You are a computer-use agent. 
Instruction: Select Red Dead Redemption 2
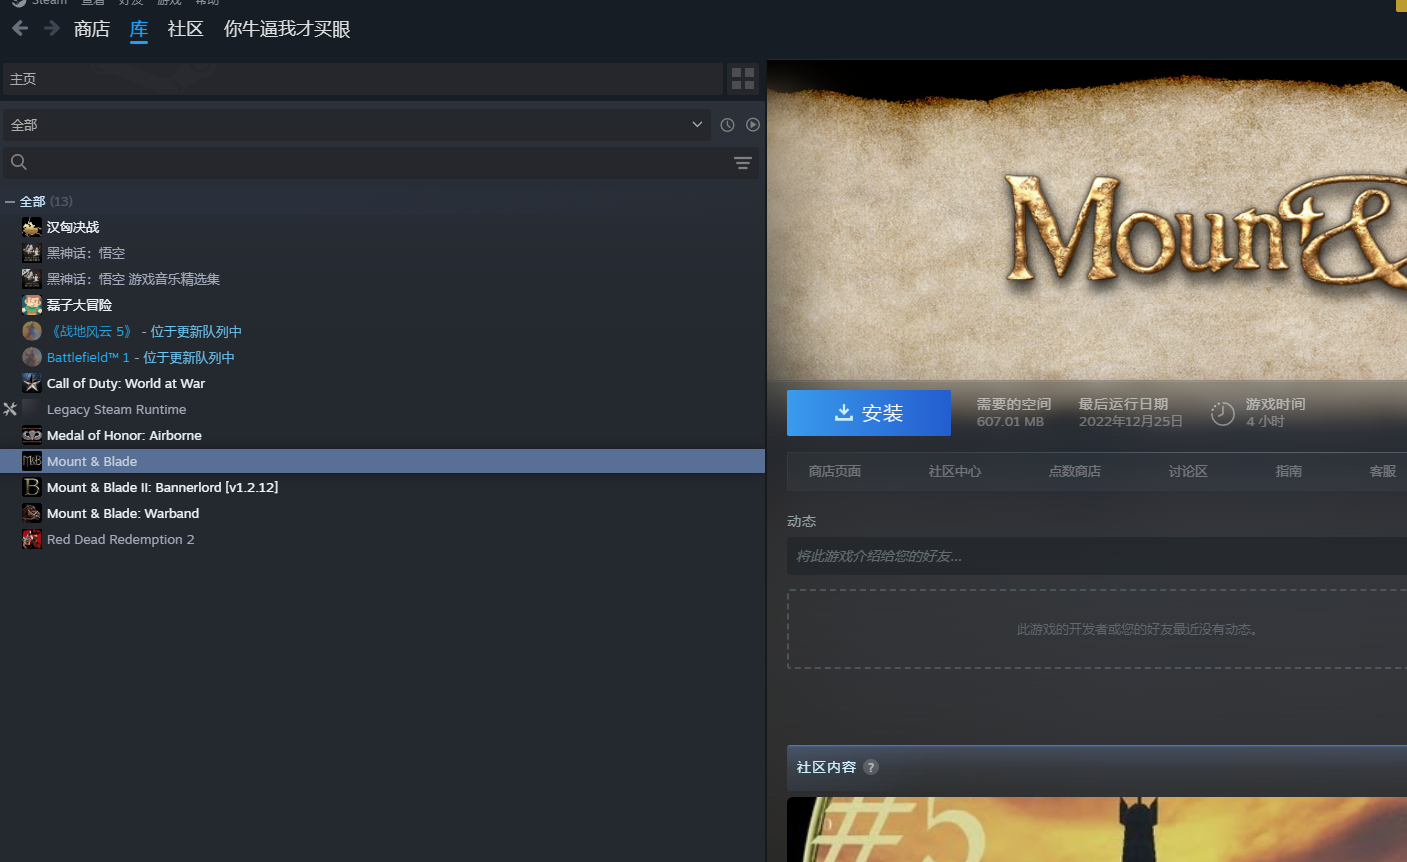pos(121,539)
